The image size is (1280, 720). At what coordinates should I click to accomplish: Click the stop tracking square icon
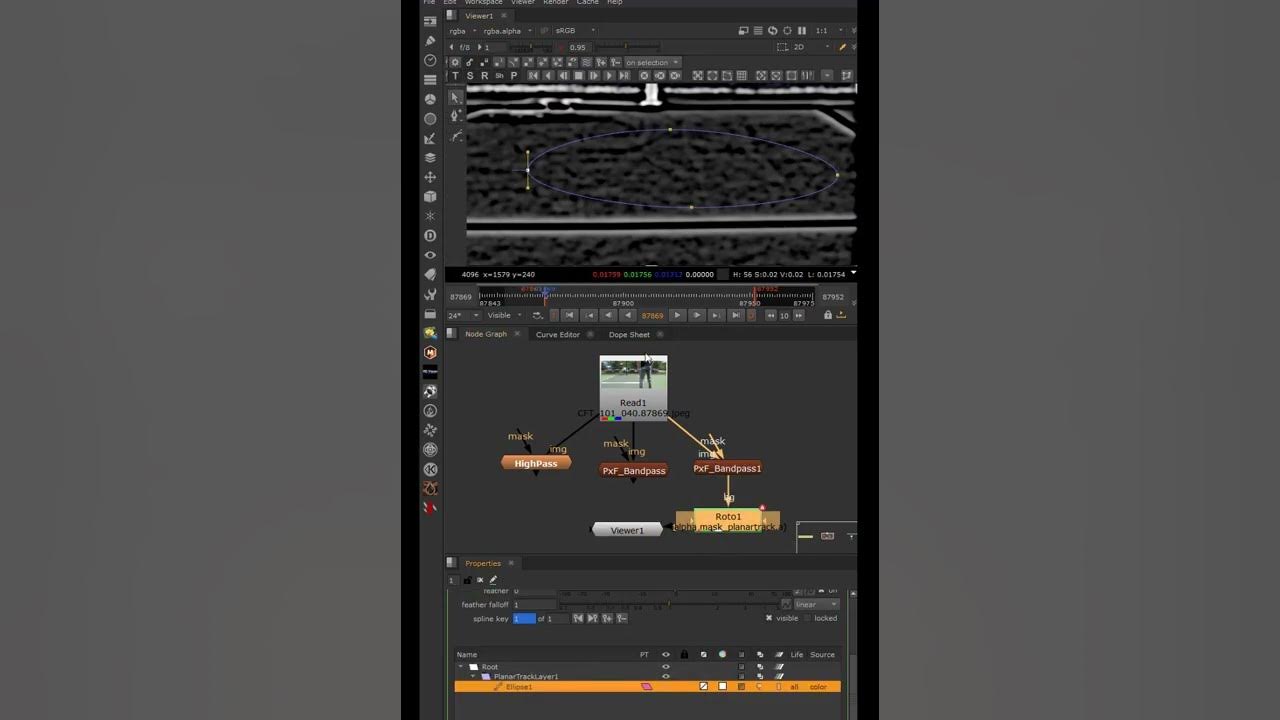pyautogui.click(x=578, y=76)
